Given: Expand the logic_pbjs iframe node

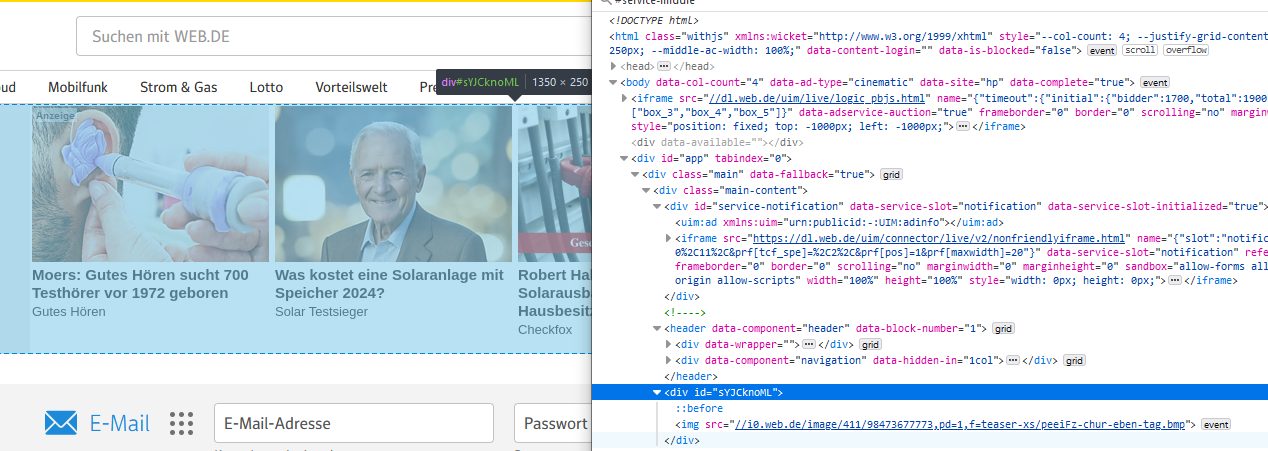Looking at the screenshot, I should point(625,98).
